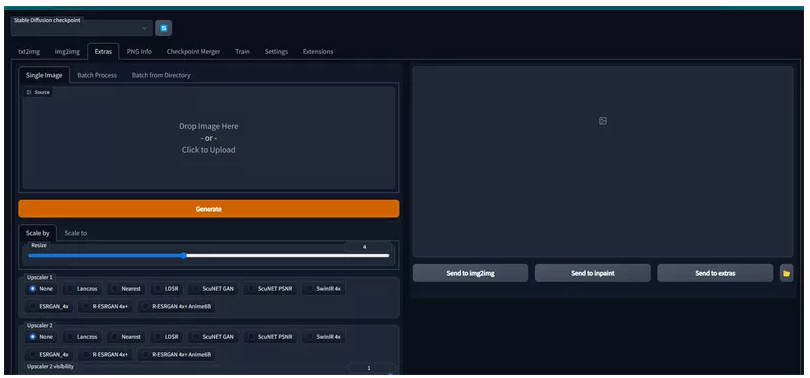Click the Resize slider track
Screen dimensions: 810x378
[209, 256]
